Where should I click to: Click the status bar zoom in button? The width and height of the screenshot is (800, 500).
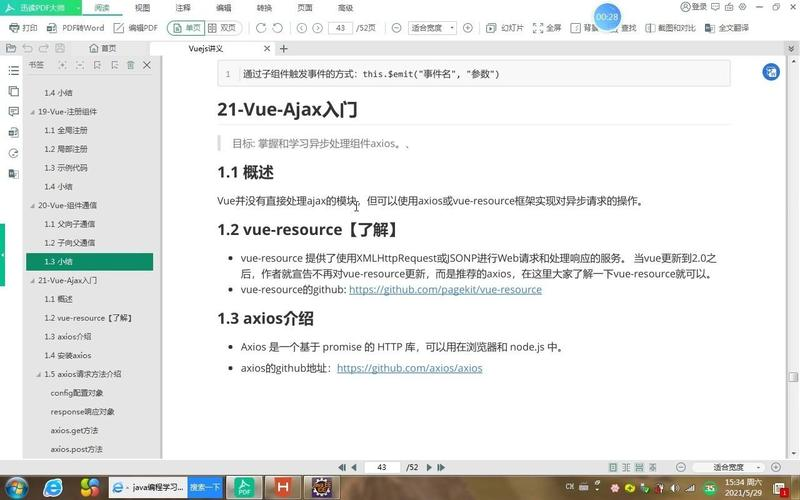pyautogui.click(x=776, y=467)
